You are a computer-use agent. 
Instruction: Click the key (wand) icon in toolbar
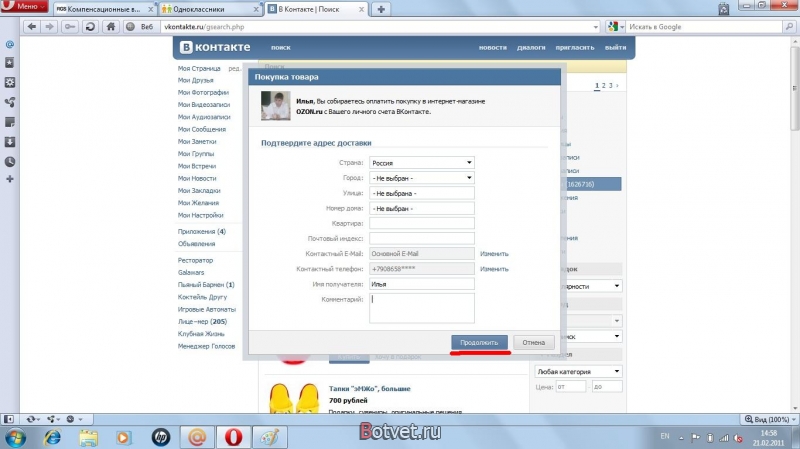tap(70, 27)
